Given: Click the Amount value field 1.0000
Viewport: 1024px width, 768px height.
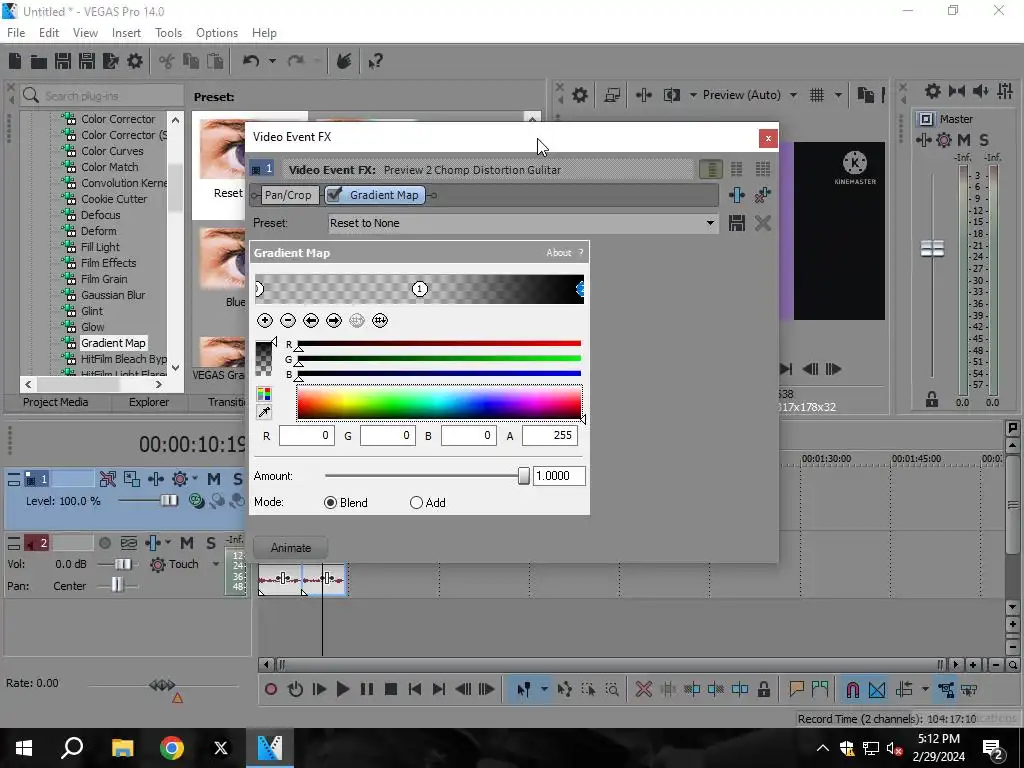Looking at the screenshot, I should [x=559, y=476].
